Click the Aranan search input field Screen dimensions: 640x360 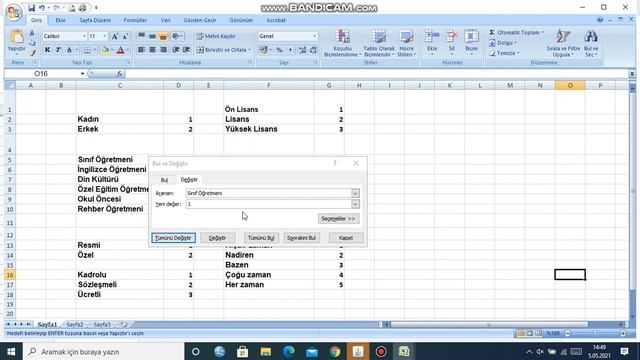(x=269, y=193)
